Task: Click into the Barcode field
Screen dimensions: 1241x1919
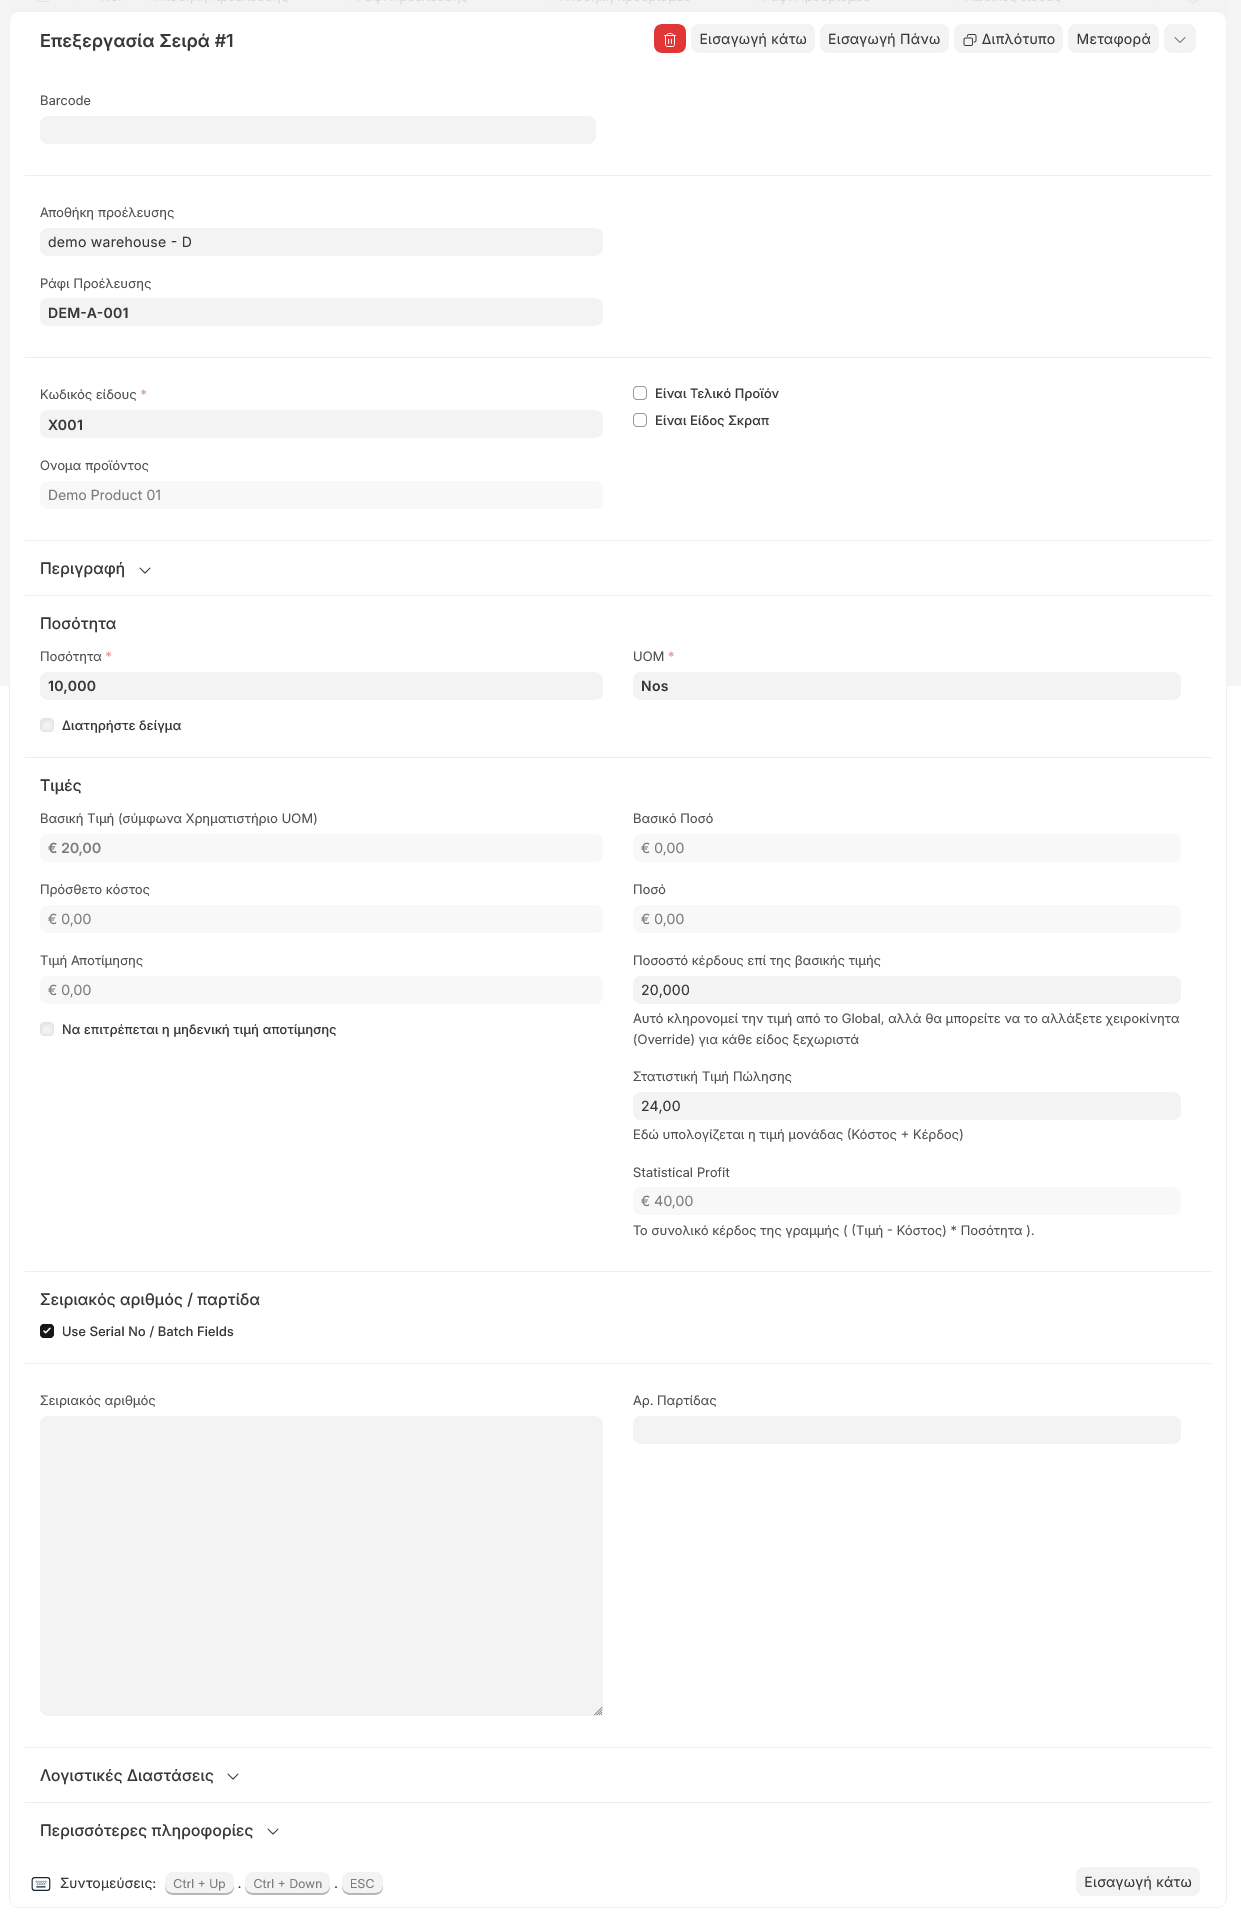Action: pyautogui.click(x=318, y=130)
